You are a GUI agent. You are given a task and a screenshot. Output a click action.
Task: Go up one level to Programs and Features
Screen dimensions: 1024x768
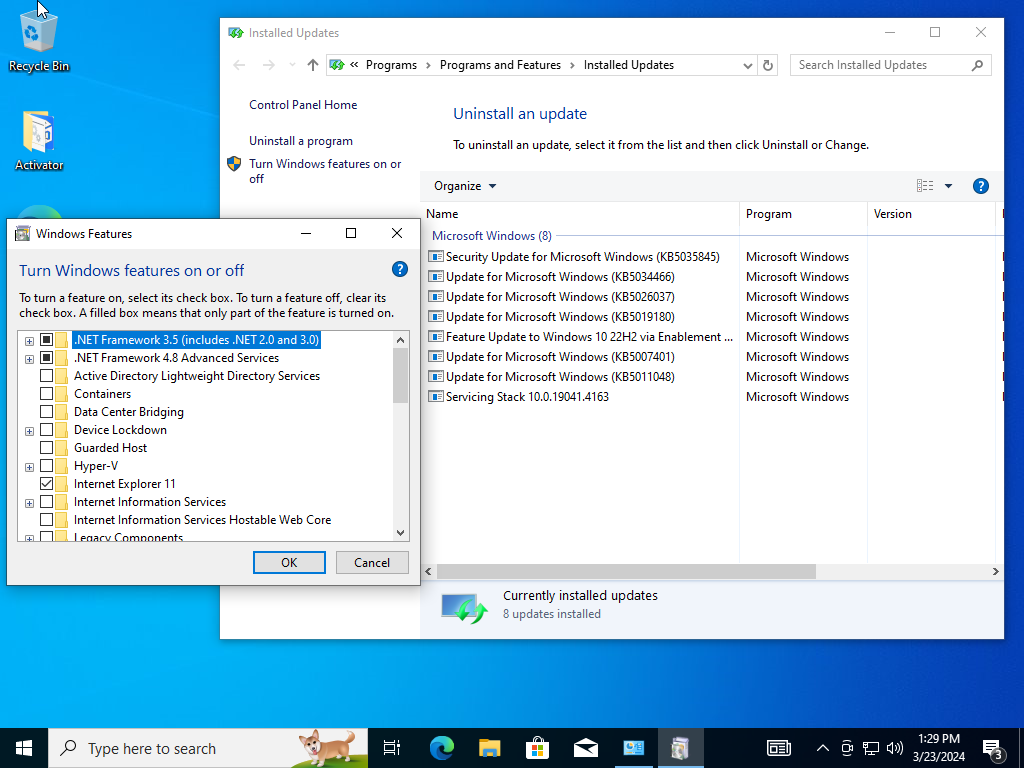[x=313, y=65]
